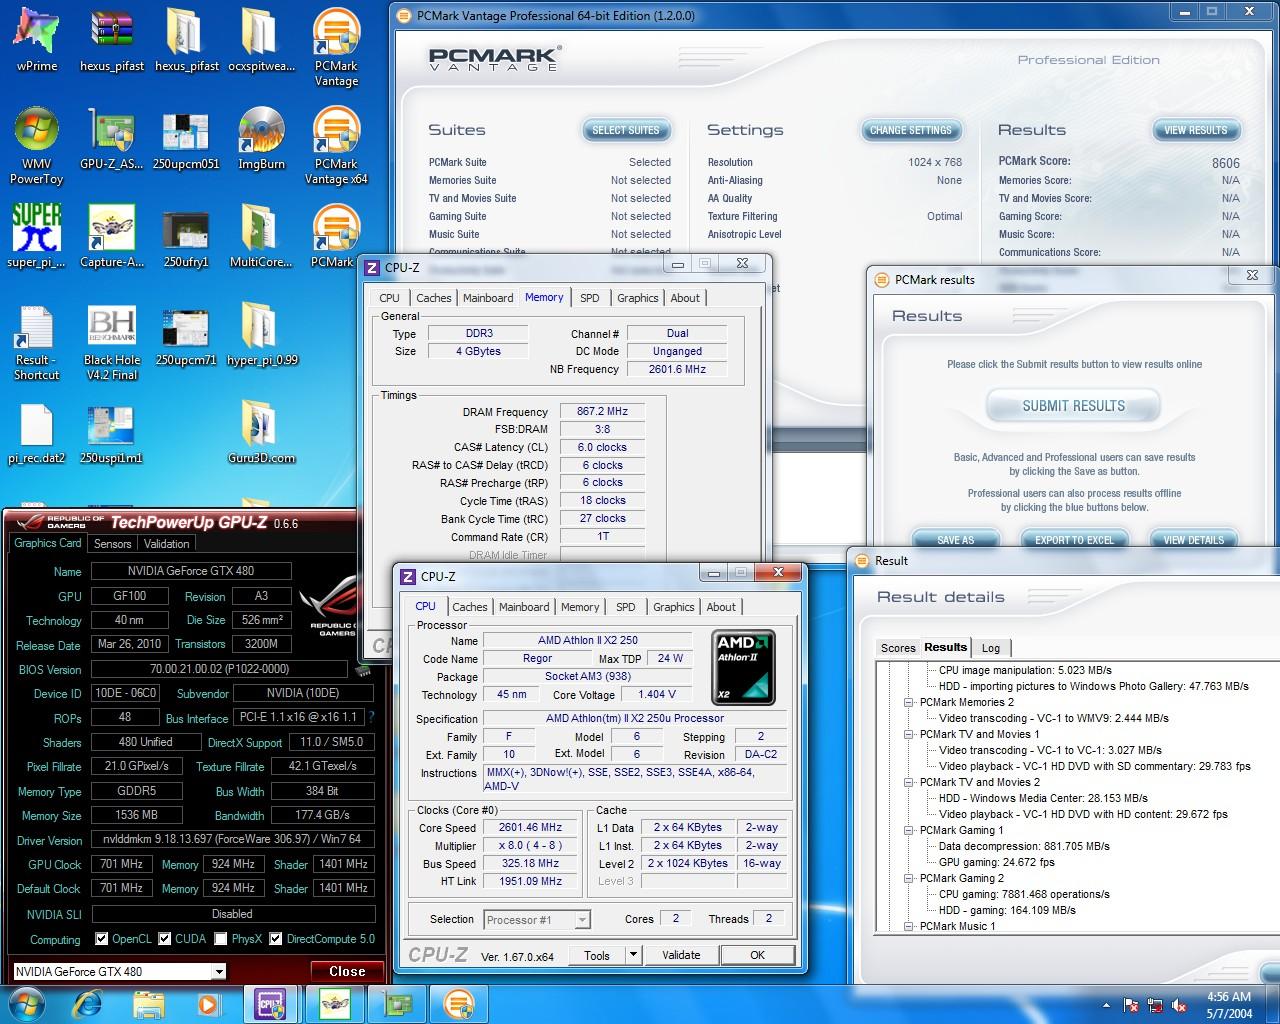Open the Graphics tab in front CPU-Z window

click(673, 607)
